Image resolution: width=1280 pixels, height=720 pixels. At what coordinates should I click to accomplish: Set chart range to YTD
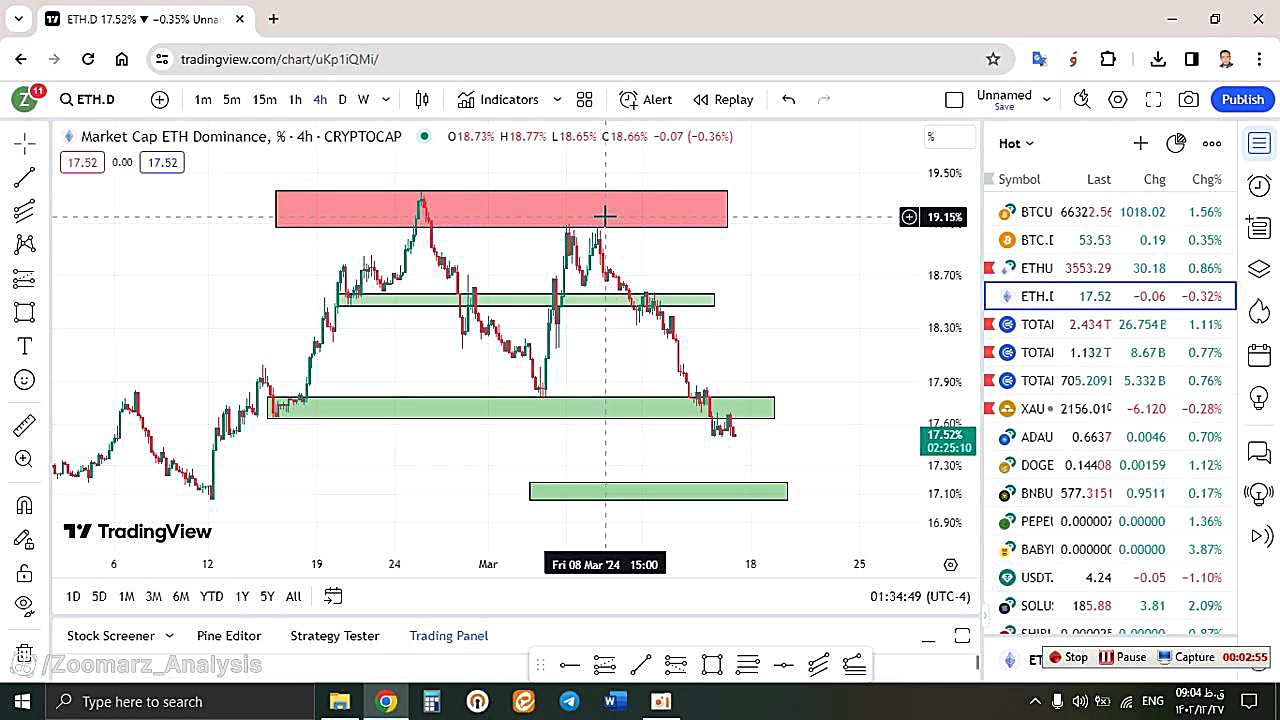tap(211, 596)
